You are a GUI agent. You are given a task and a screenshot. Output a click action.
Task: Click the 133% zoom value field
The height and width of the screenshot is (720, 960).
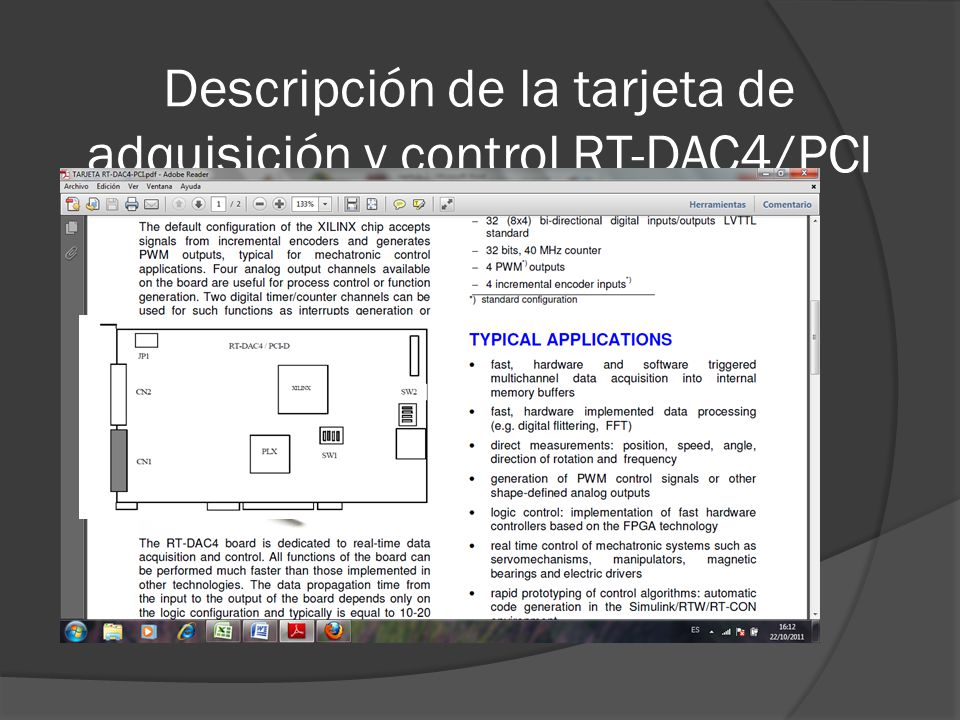coord(306,204)
